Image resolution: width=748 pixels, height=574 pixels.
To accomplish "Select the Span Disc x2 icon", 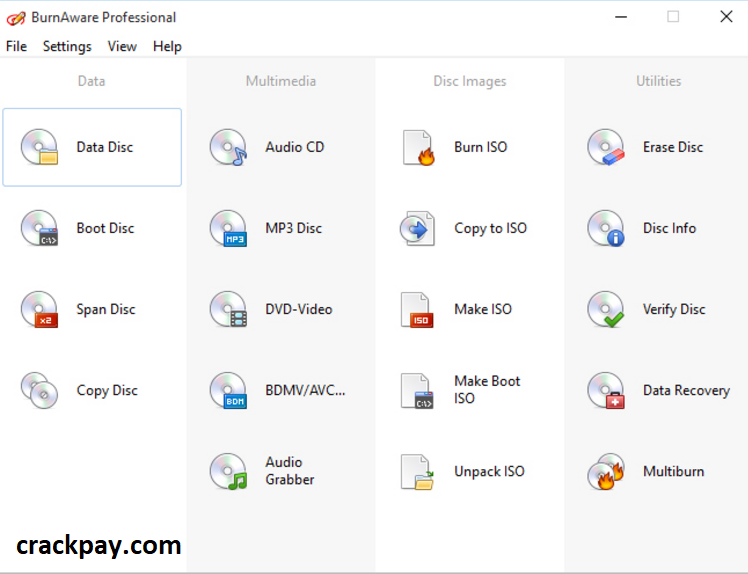I will click(40, 309).
